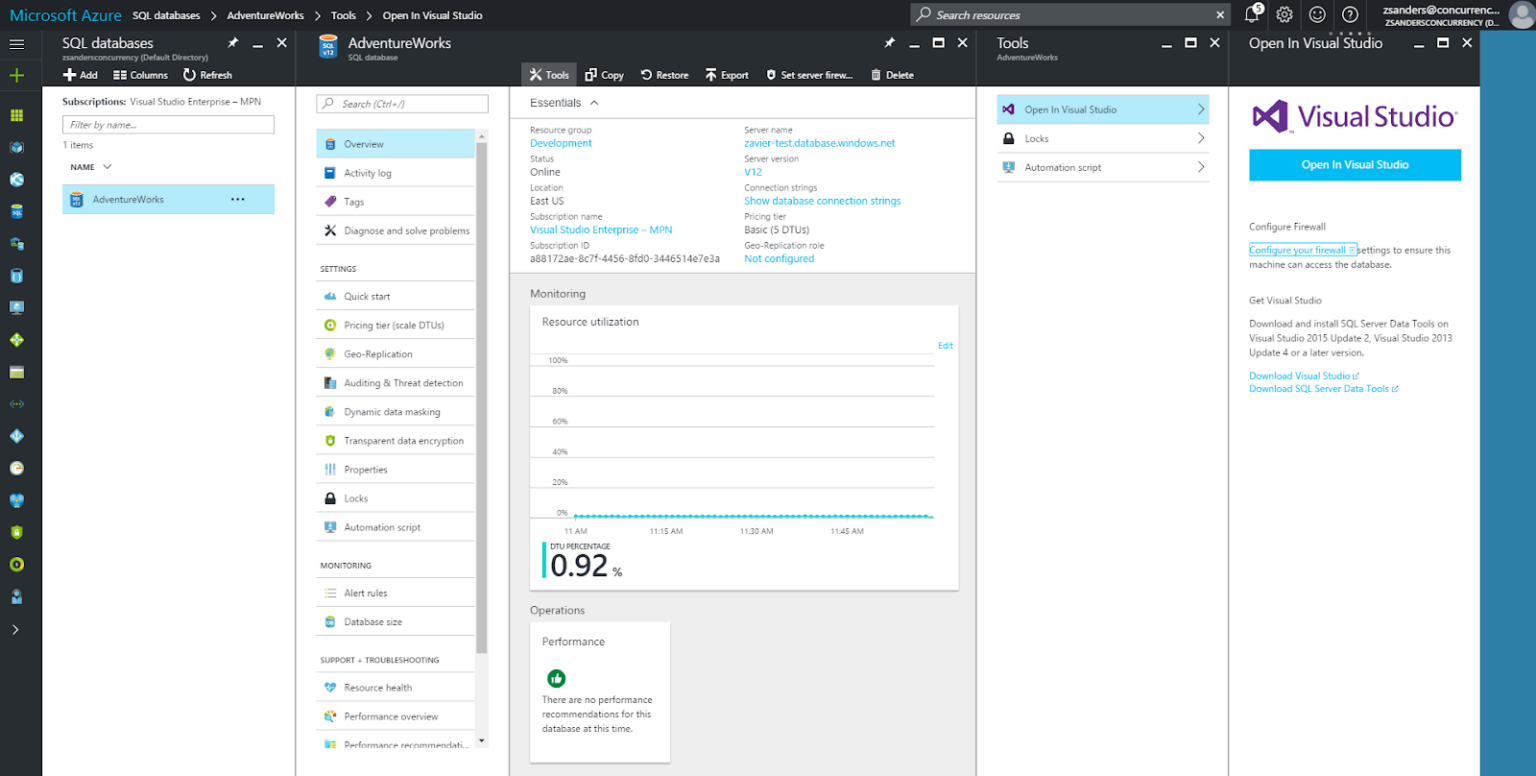Open Geo-Replication settings item
This screenshot has height=776, width=1536.
[396, 354]
